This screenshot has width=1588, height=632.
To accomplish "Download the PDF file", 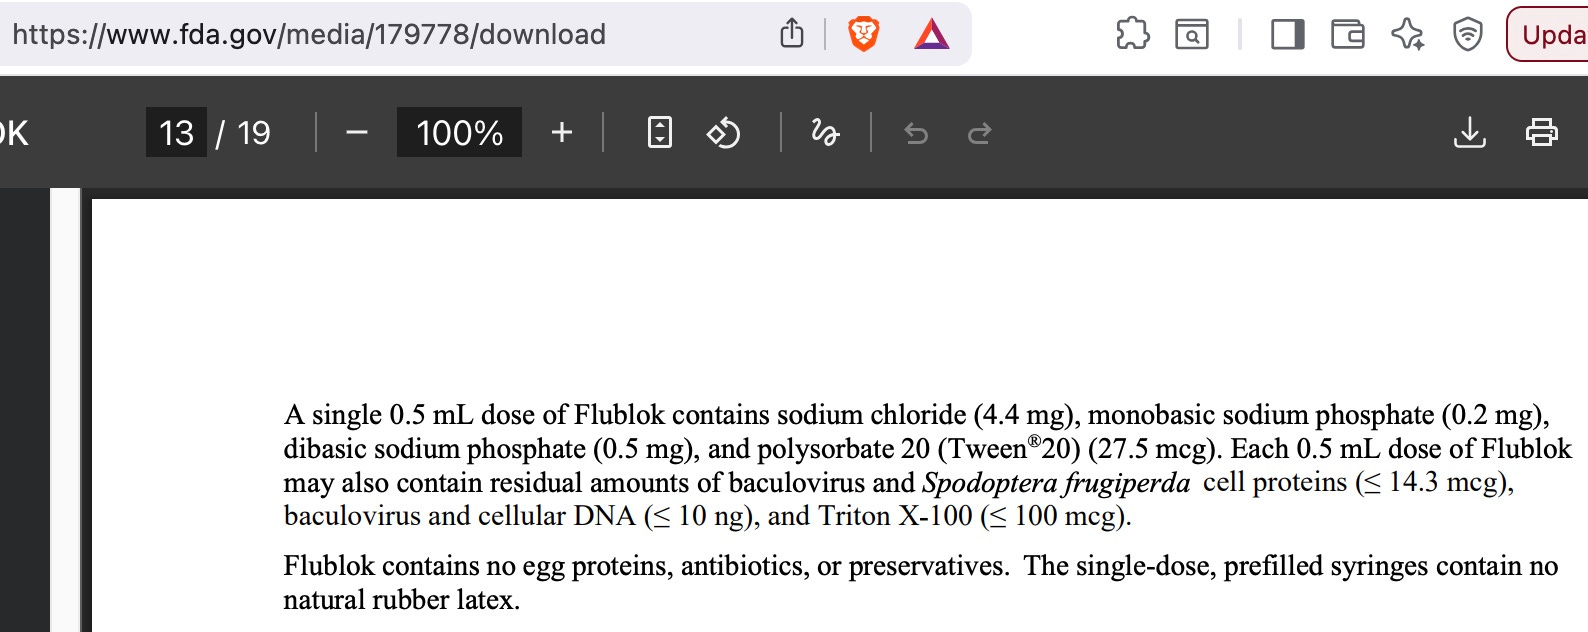I will tap(1469, 132).
